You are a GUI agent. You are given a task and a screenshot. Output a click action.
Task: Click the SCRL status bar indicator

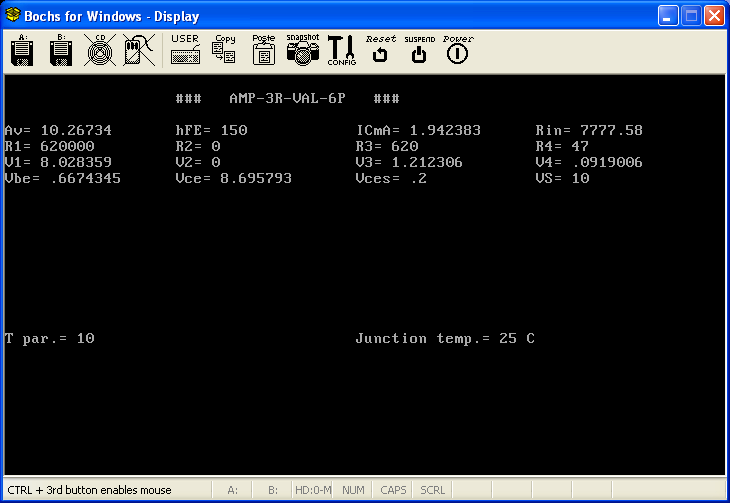click(x=433, y=490)
